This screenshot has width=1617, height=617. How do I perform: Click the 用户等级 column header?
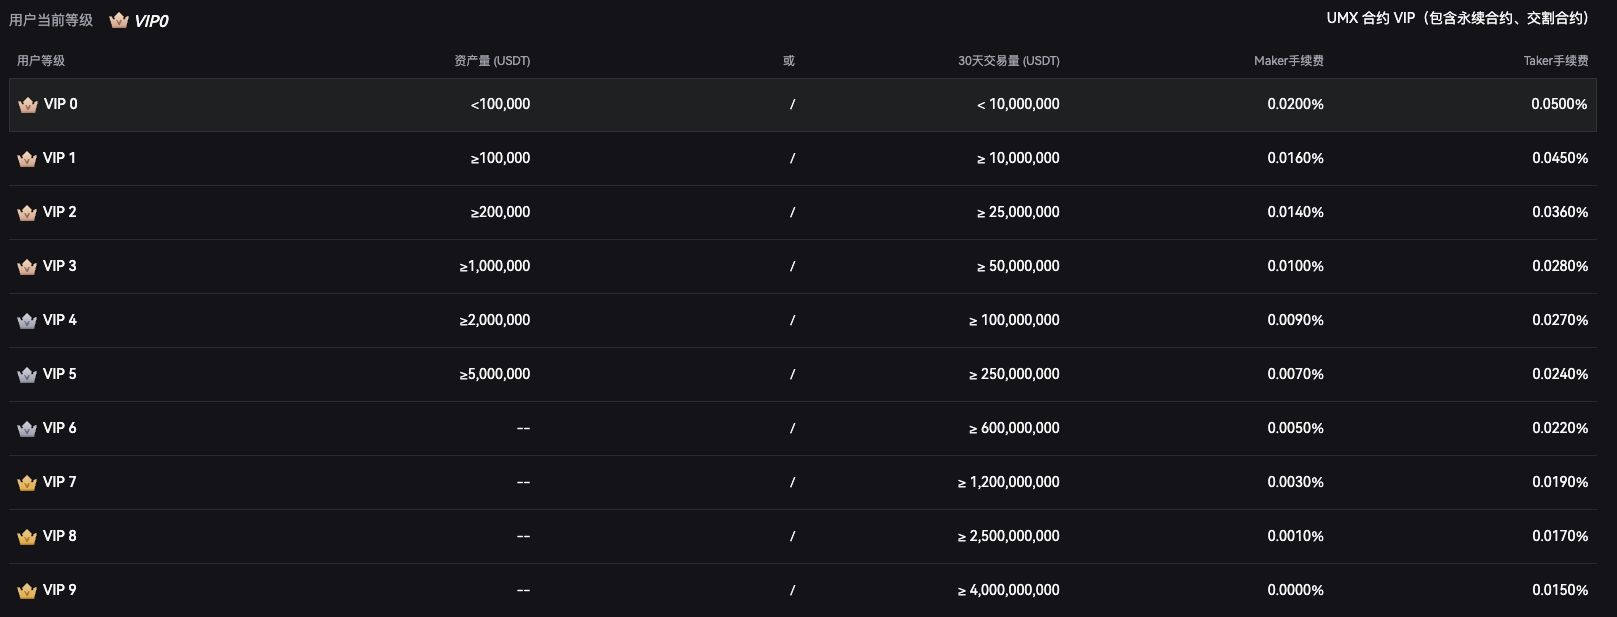coord(41,61)
